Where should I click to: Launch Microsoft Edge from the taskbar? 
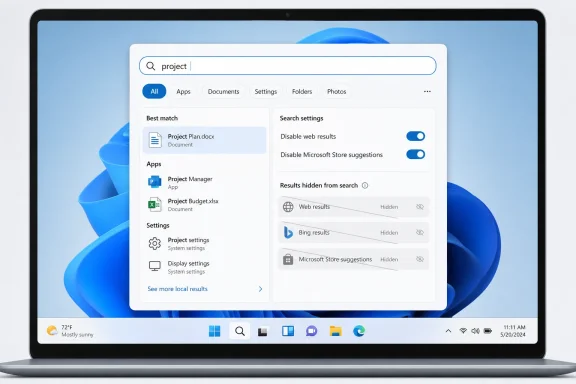[x=359, y=331]
